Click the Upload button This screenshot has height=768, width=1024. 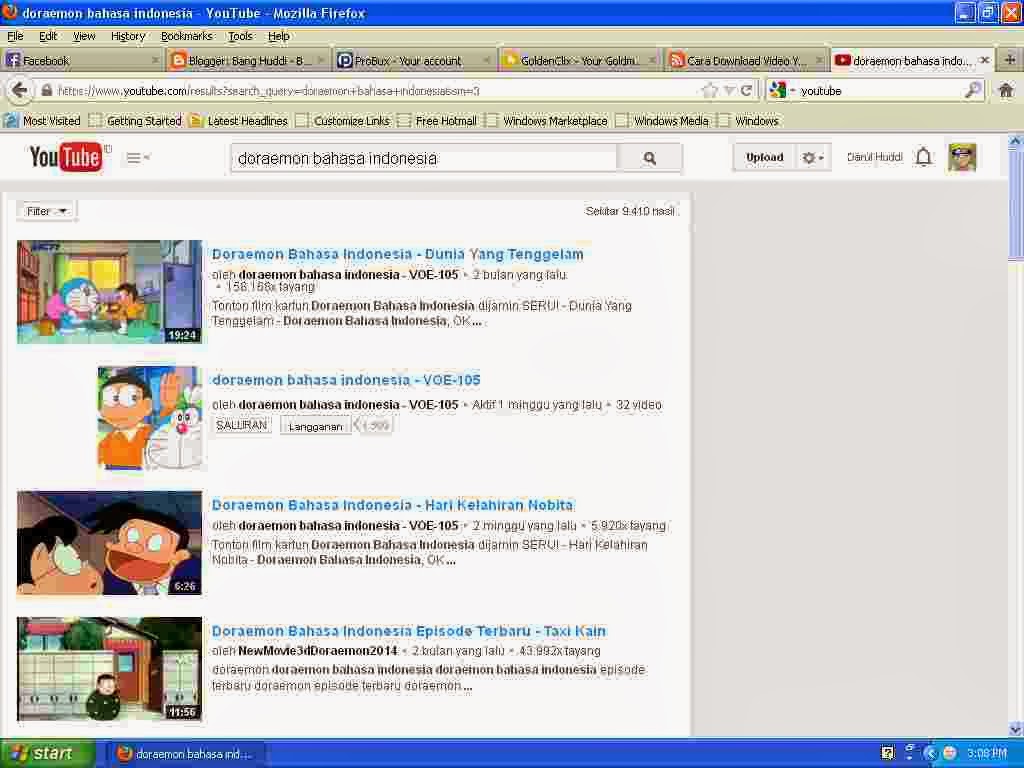pos(764,157)
